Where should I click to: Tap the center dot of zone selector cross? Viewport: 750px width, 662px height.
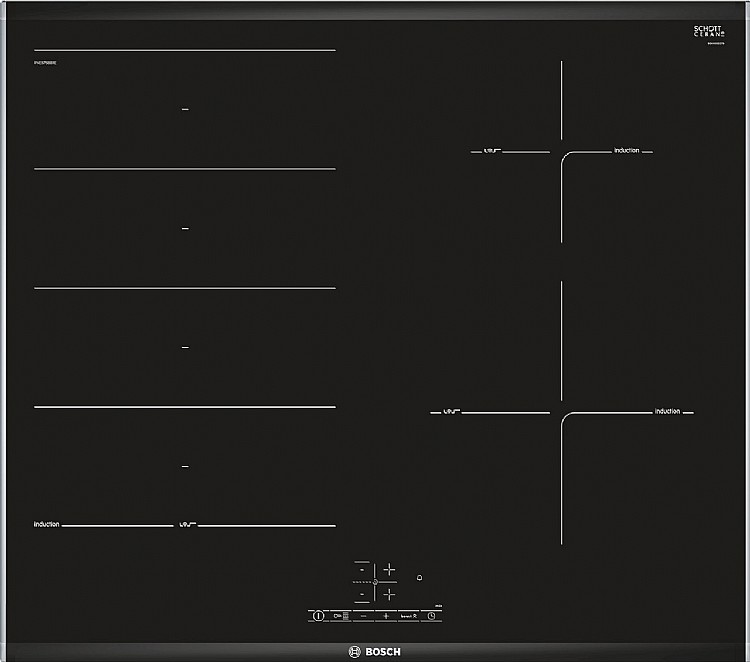tap(375, 582)
